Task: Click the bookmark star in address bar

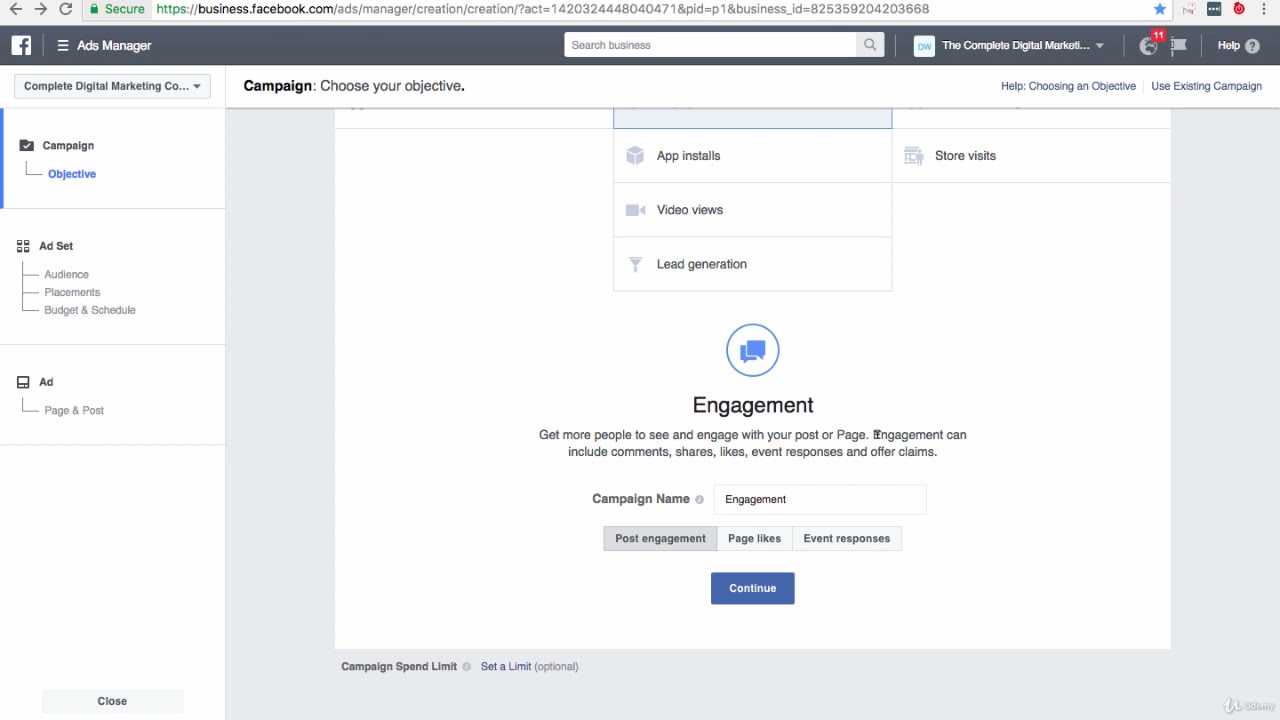Action: pos(1160,9)
